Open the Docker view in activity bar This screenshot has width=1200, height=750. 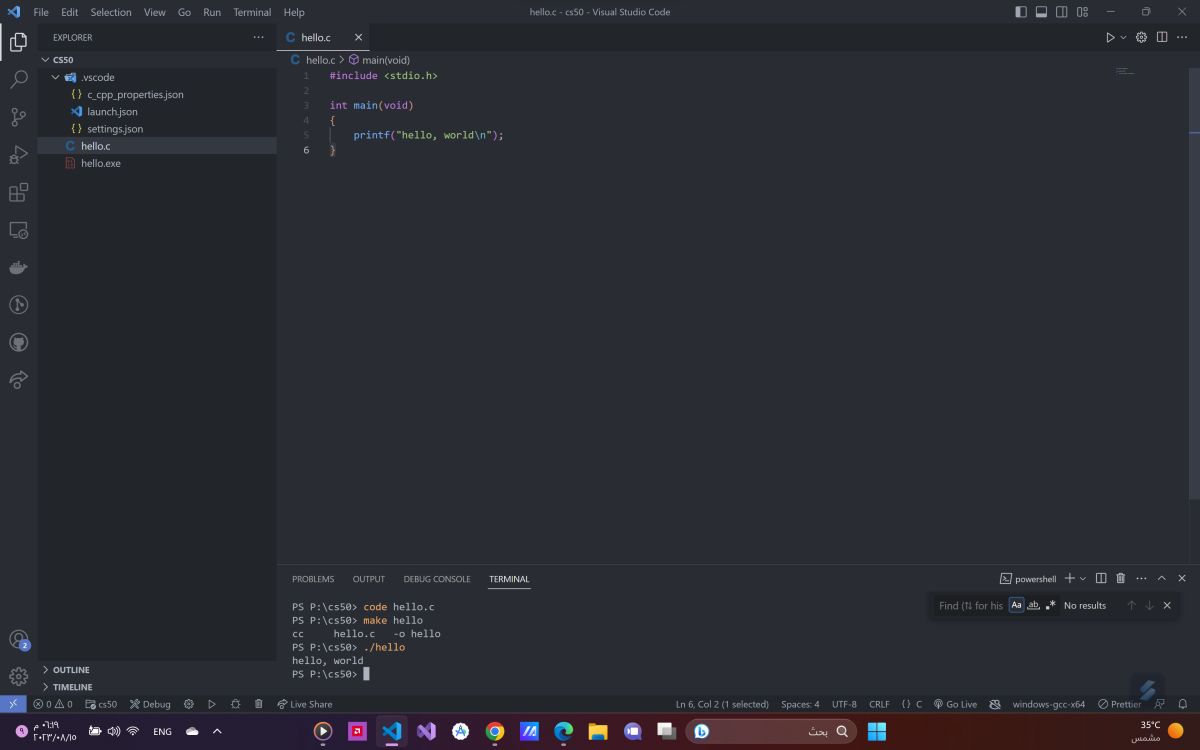pyautogui.click(x=18, y=267)
